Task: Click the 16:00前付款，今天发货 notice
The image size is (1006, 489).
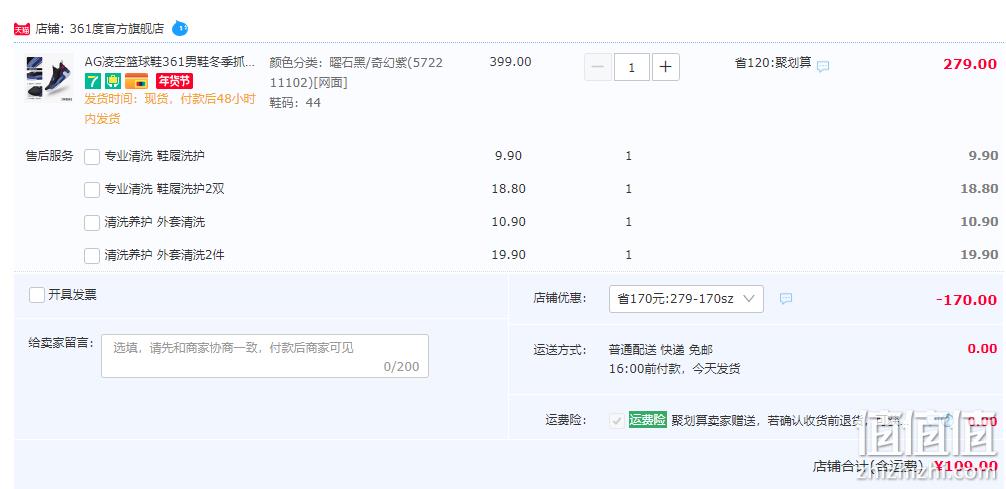Action: (674, 369)
